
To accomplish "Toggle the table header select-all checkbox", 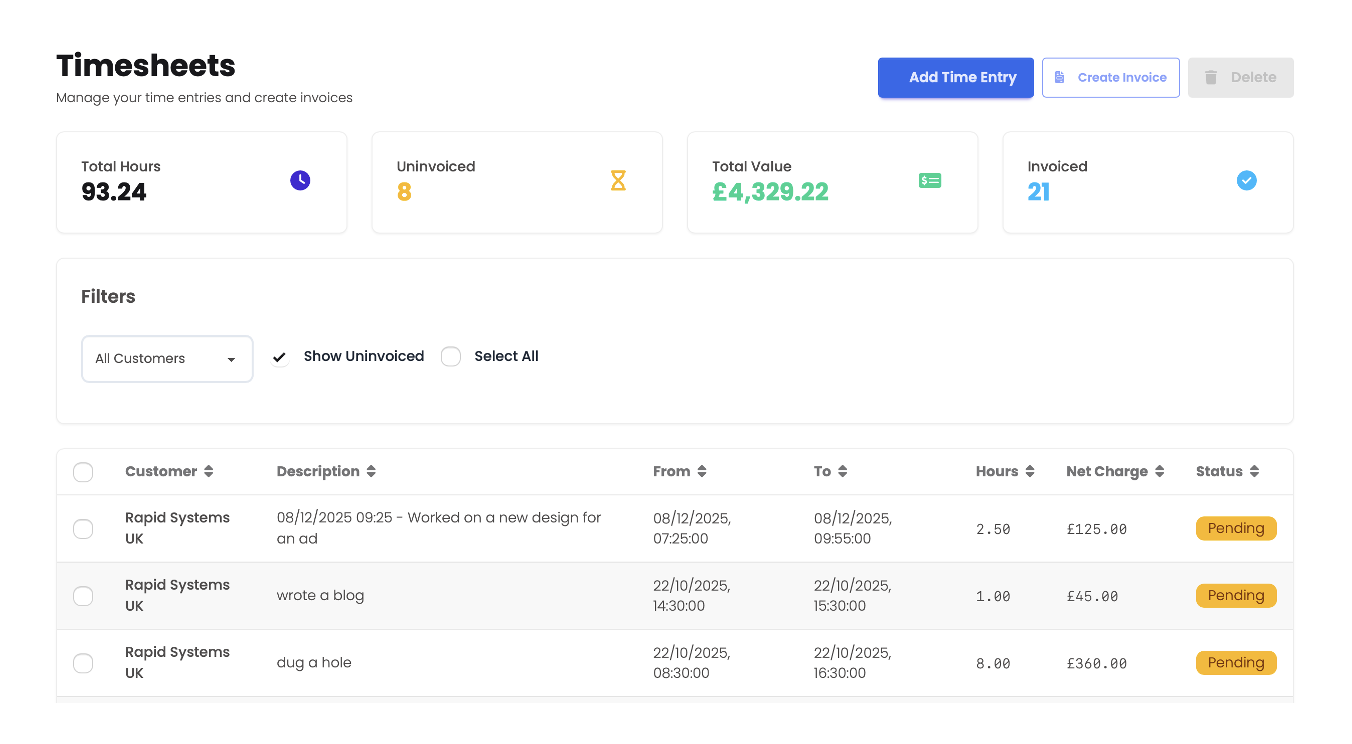I will tap(83, 472).
